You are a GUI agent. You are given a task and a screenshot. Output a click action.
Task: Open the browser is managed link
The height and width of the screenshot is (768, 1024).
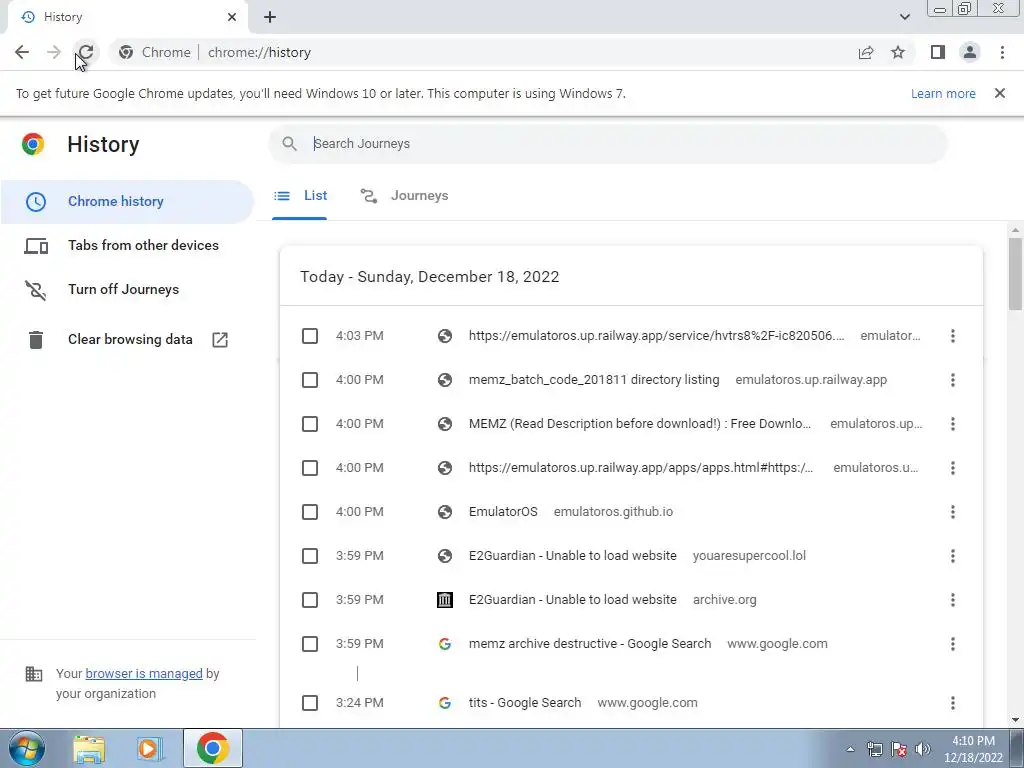point(144,673)
